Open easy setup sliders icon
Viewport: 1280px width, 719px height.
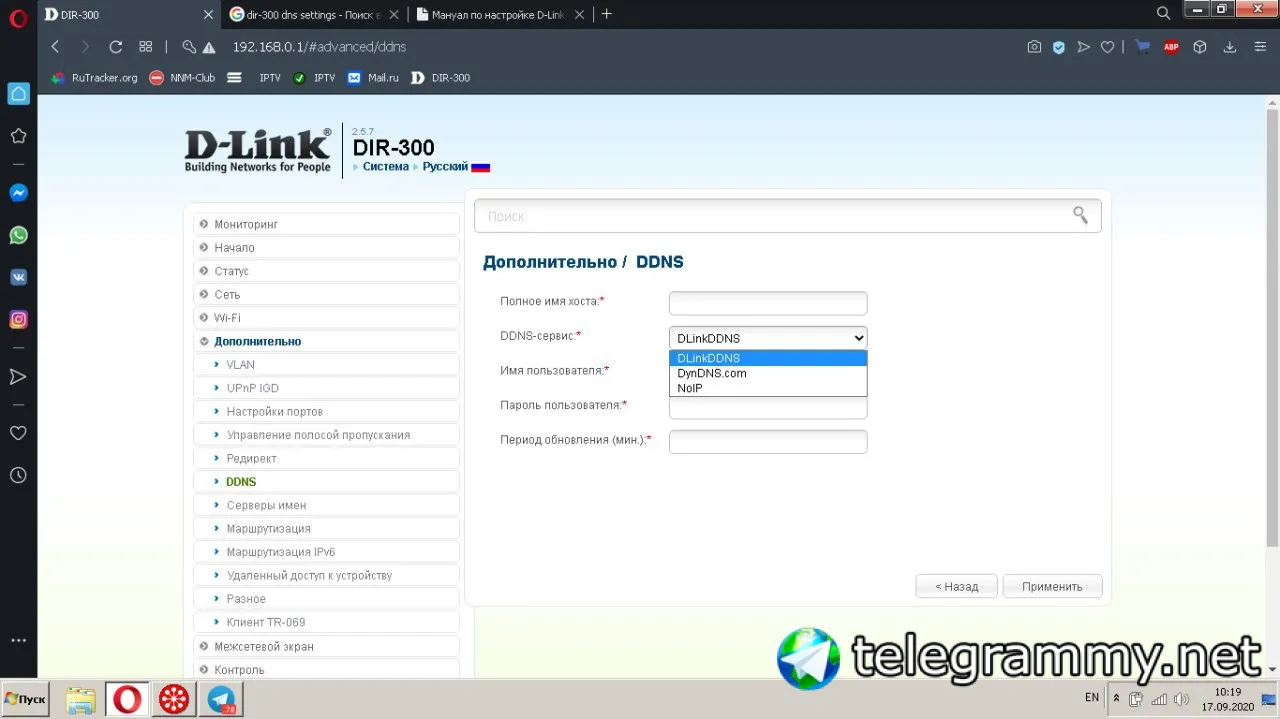click(x=1260, y=47)
